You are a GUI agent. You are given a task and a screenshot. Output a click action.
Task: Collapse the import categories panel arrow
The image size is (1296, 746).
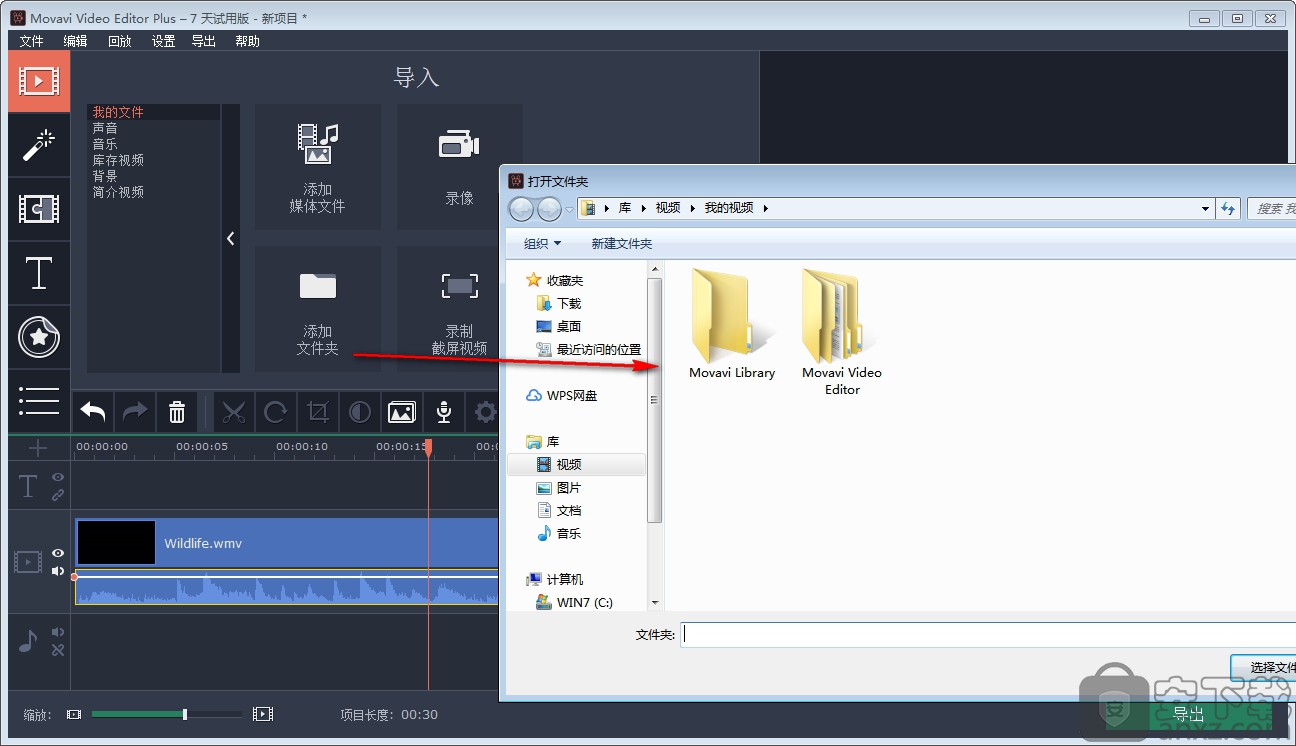[231, 238]
